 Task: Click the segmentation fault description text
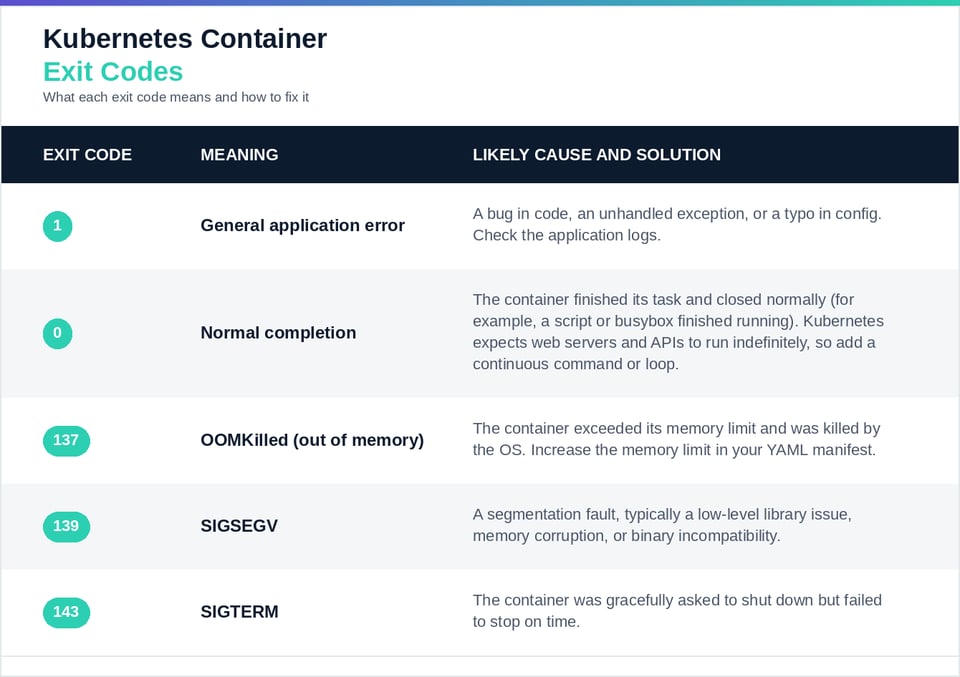coord(662,525)
